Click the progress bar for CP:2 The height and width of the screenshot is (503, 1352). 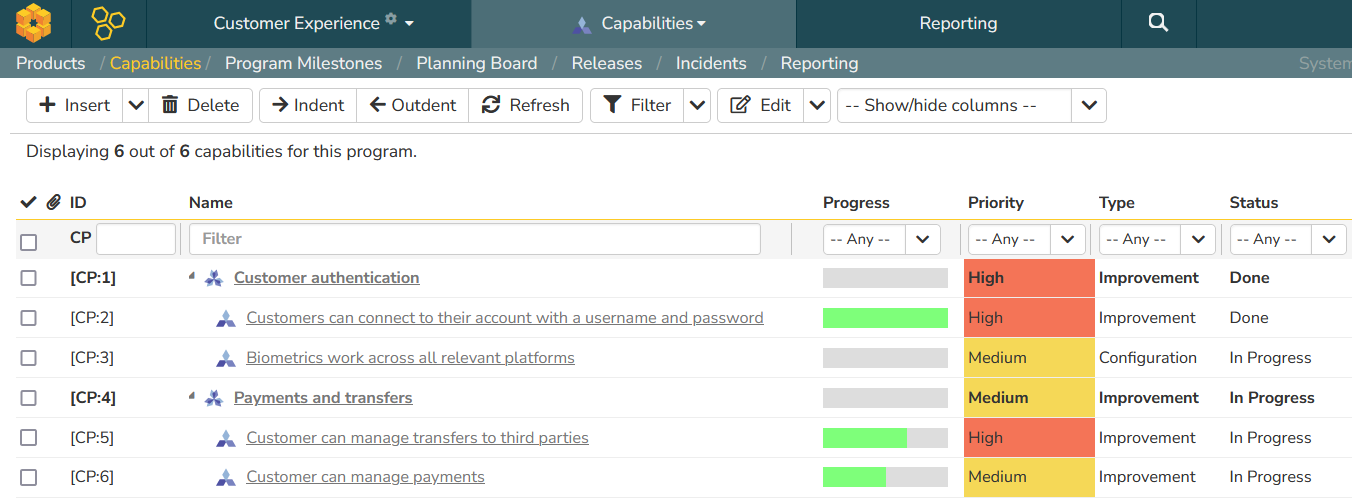884,318
